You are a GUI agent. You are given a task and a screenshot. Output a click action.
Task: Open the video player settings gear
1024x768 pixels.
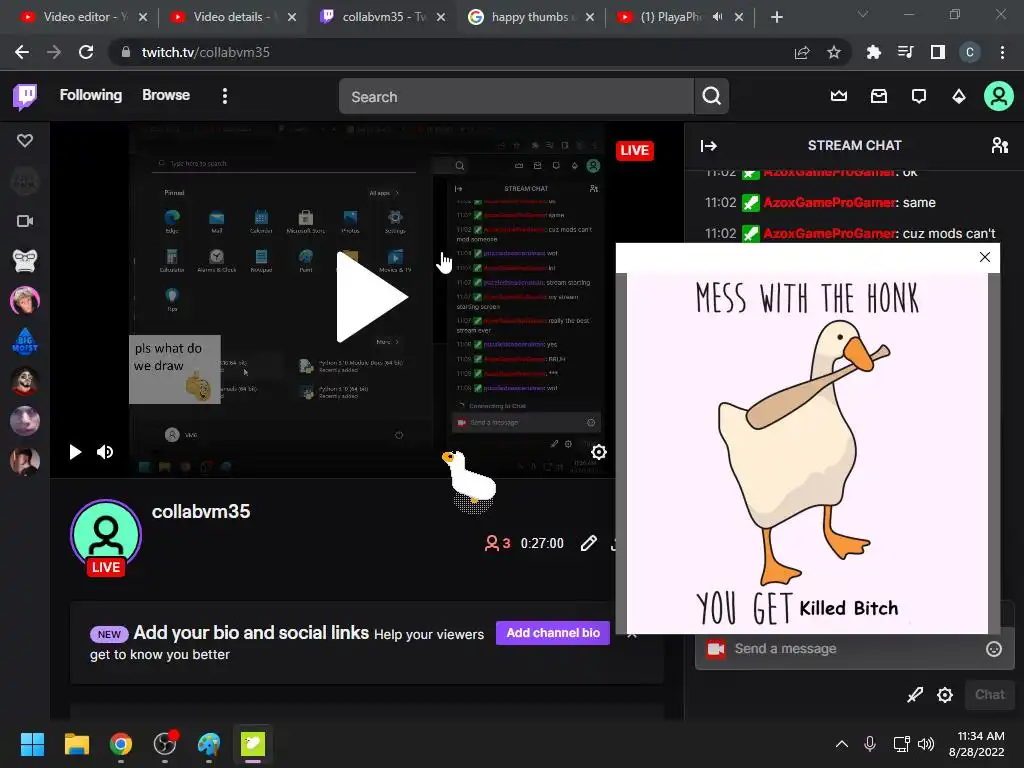[x=599, y=452]
